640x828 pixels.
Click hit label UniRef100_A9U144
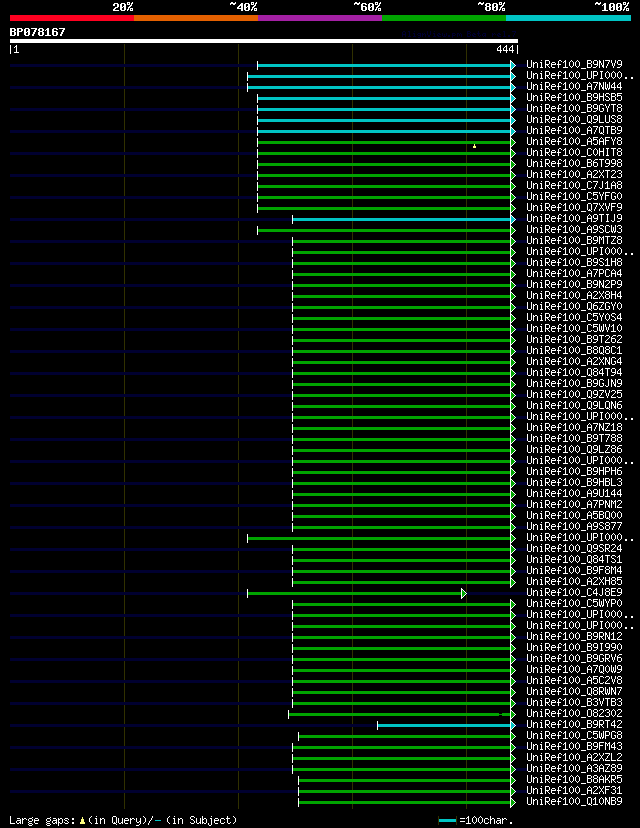click(x=574, y=494)
